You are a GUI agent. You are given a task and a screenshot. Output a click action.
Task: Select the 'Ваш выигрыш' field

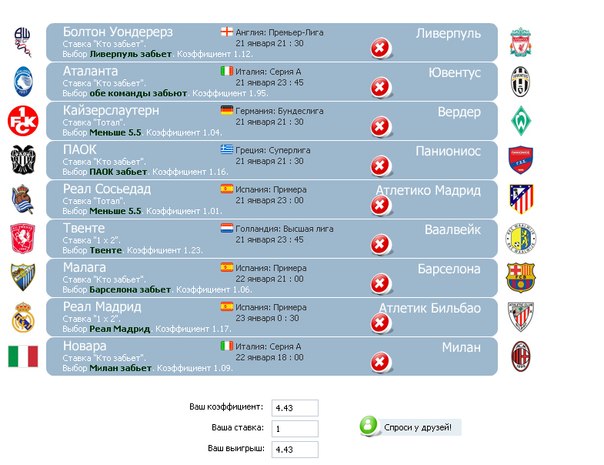pos(295,449)
